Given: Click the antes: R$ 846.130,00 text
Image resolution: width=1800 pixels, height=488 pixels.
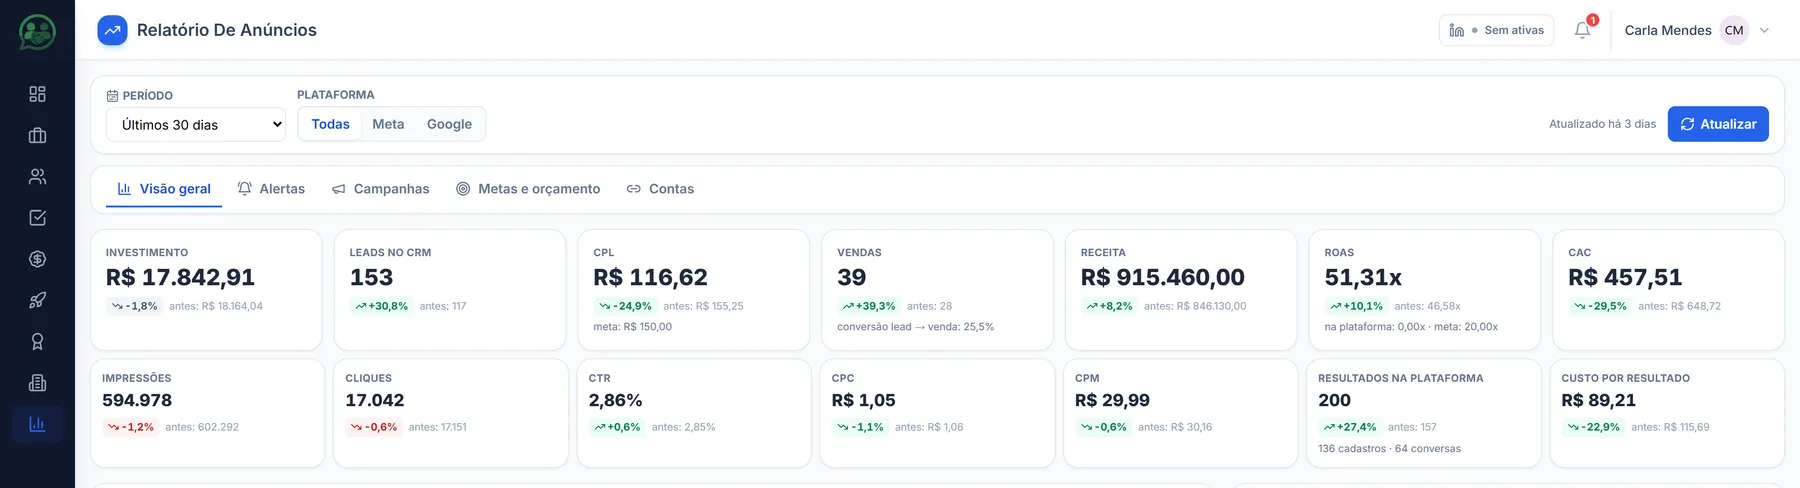Looking at the screenshot, I should pos(1195,306).
